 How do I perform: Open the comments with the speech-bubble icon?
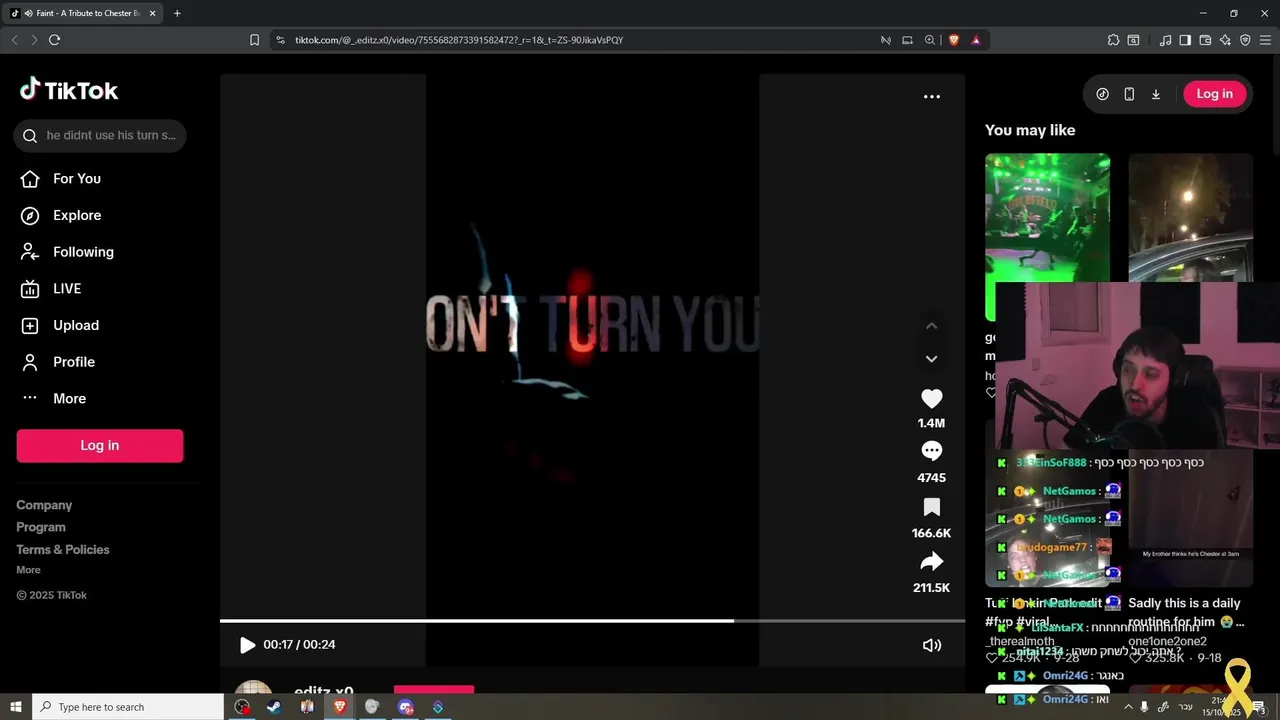coord(931,451)
